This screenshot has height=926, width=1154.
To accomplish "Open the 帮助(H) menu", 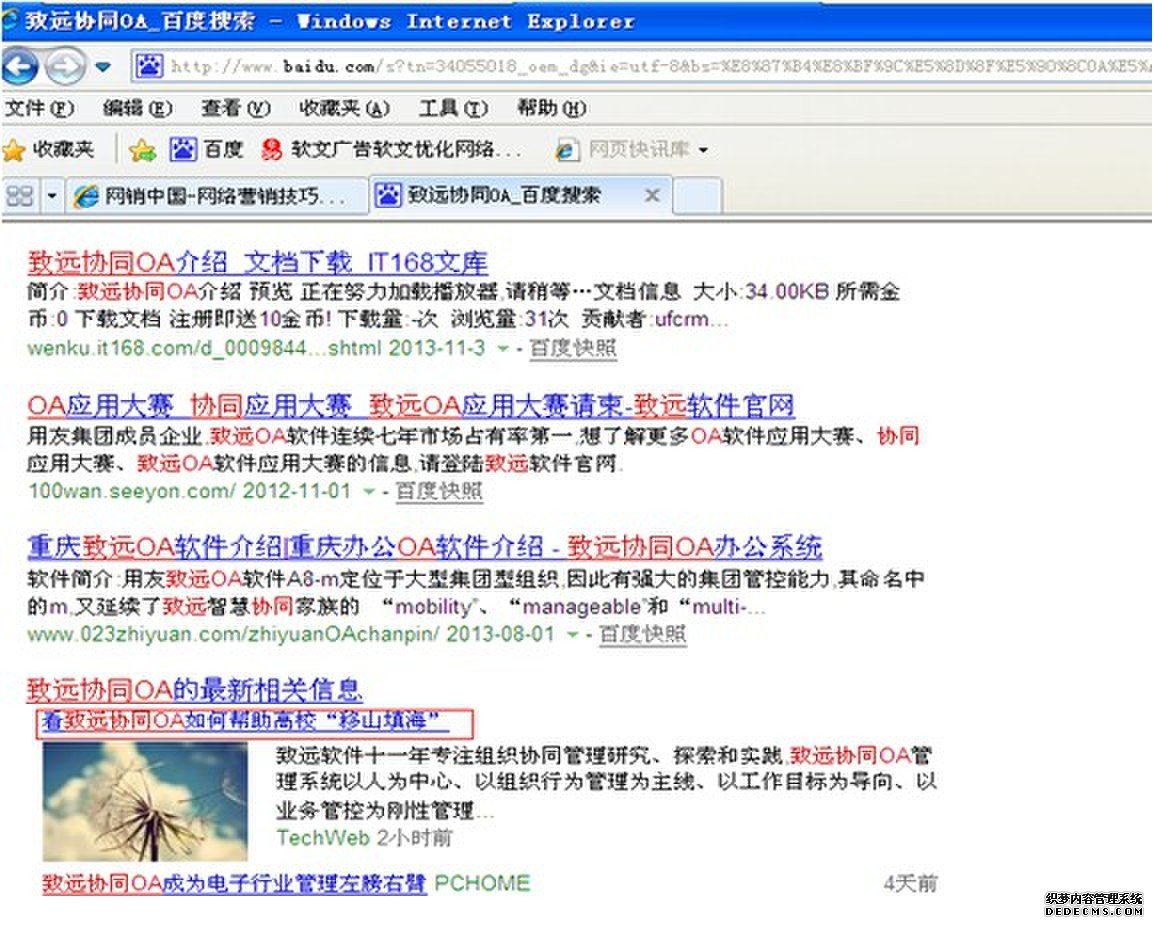I will (551, 109).
